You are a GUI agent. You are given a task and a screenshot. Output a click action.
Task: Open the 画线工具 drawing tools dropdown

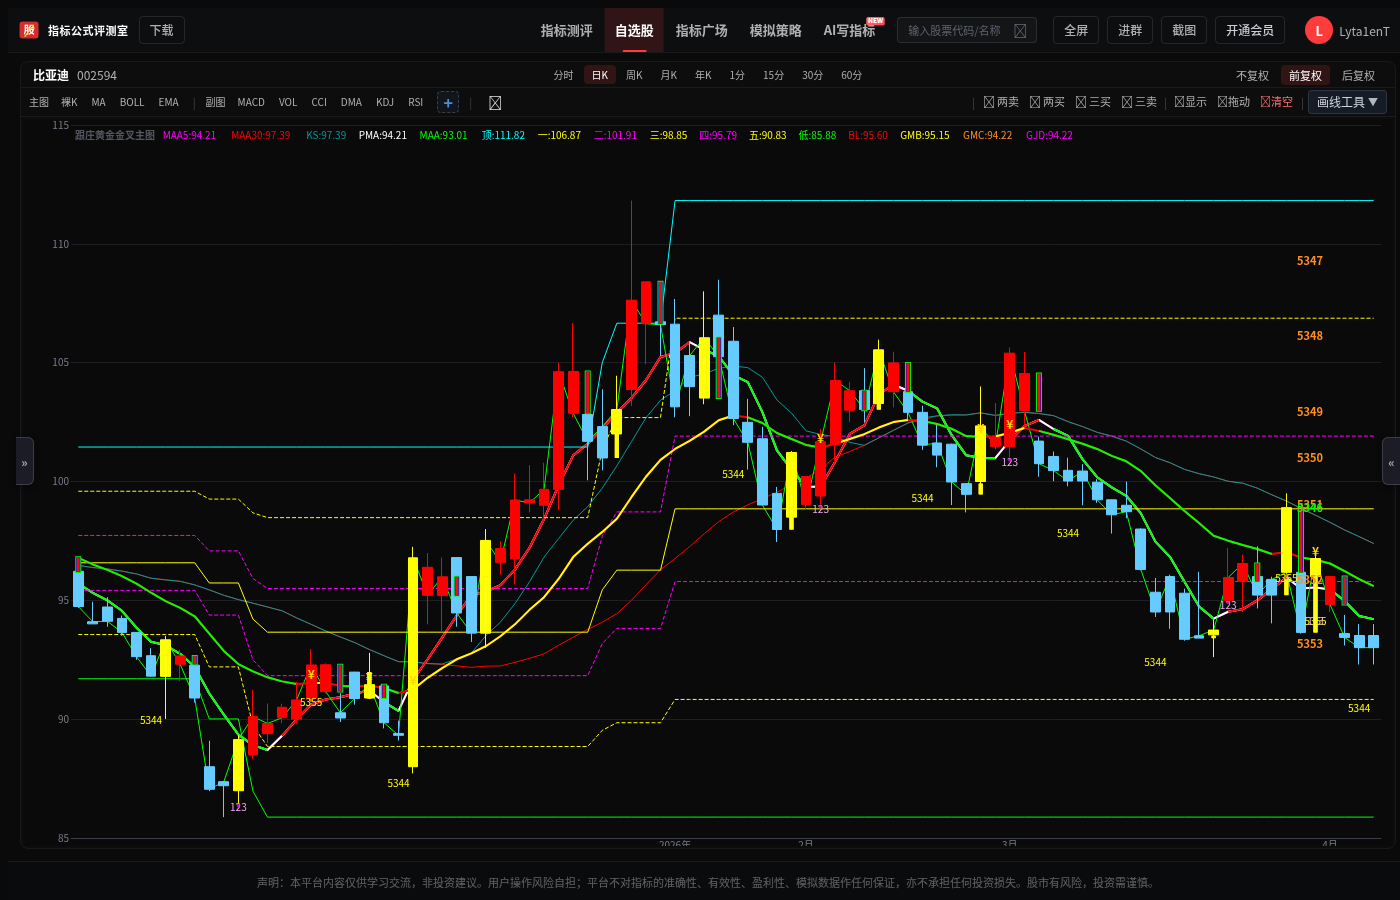[x=1347, y=102]
